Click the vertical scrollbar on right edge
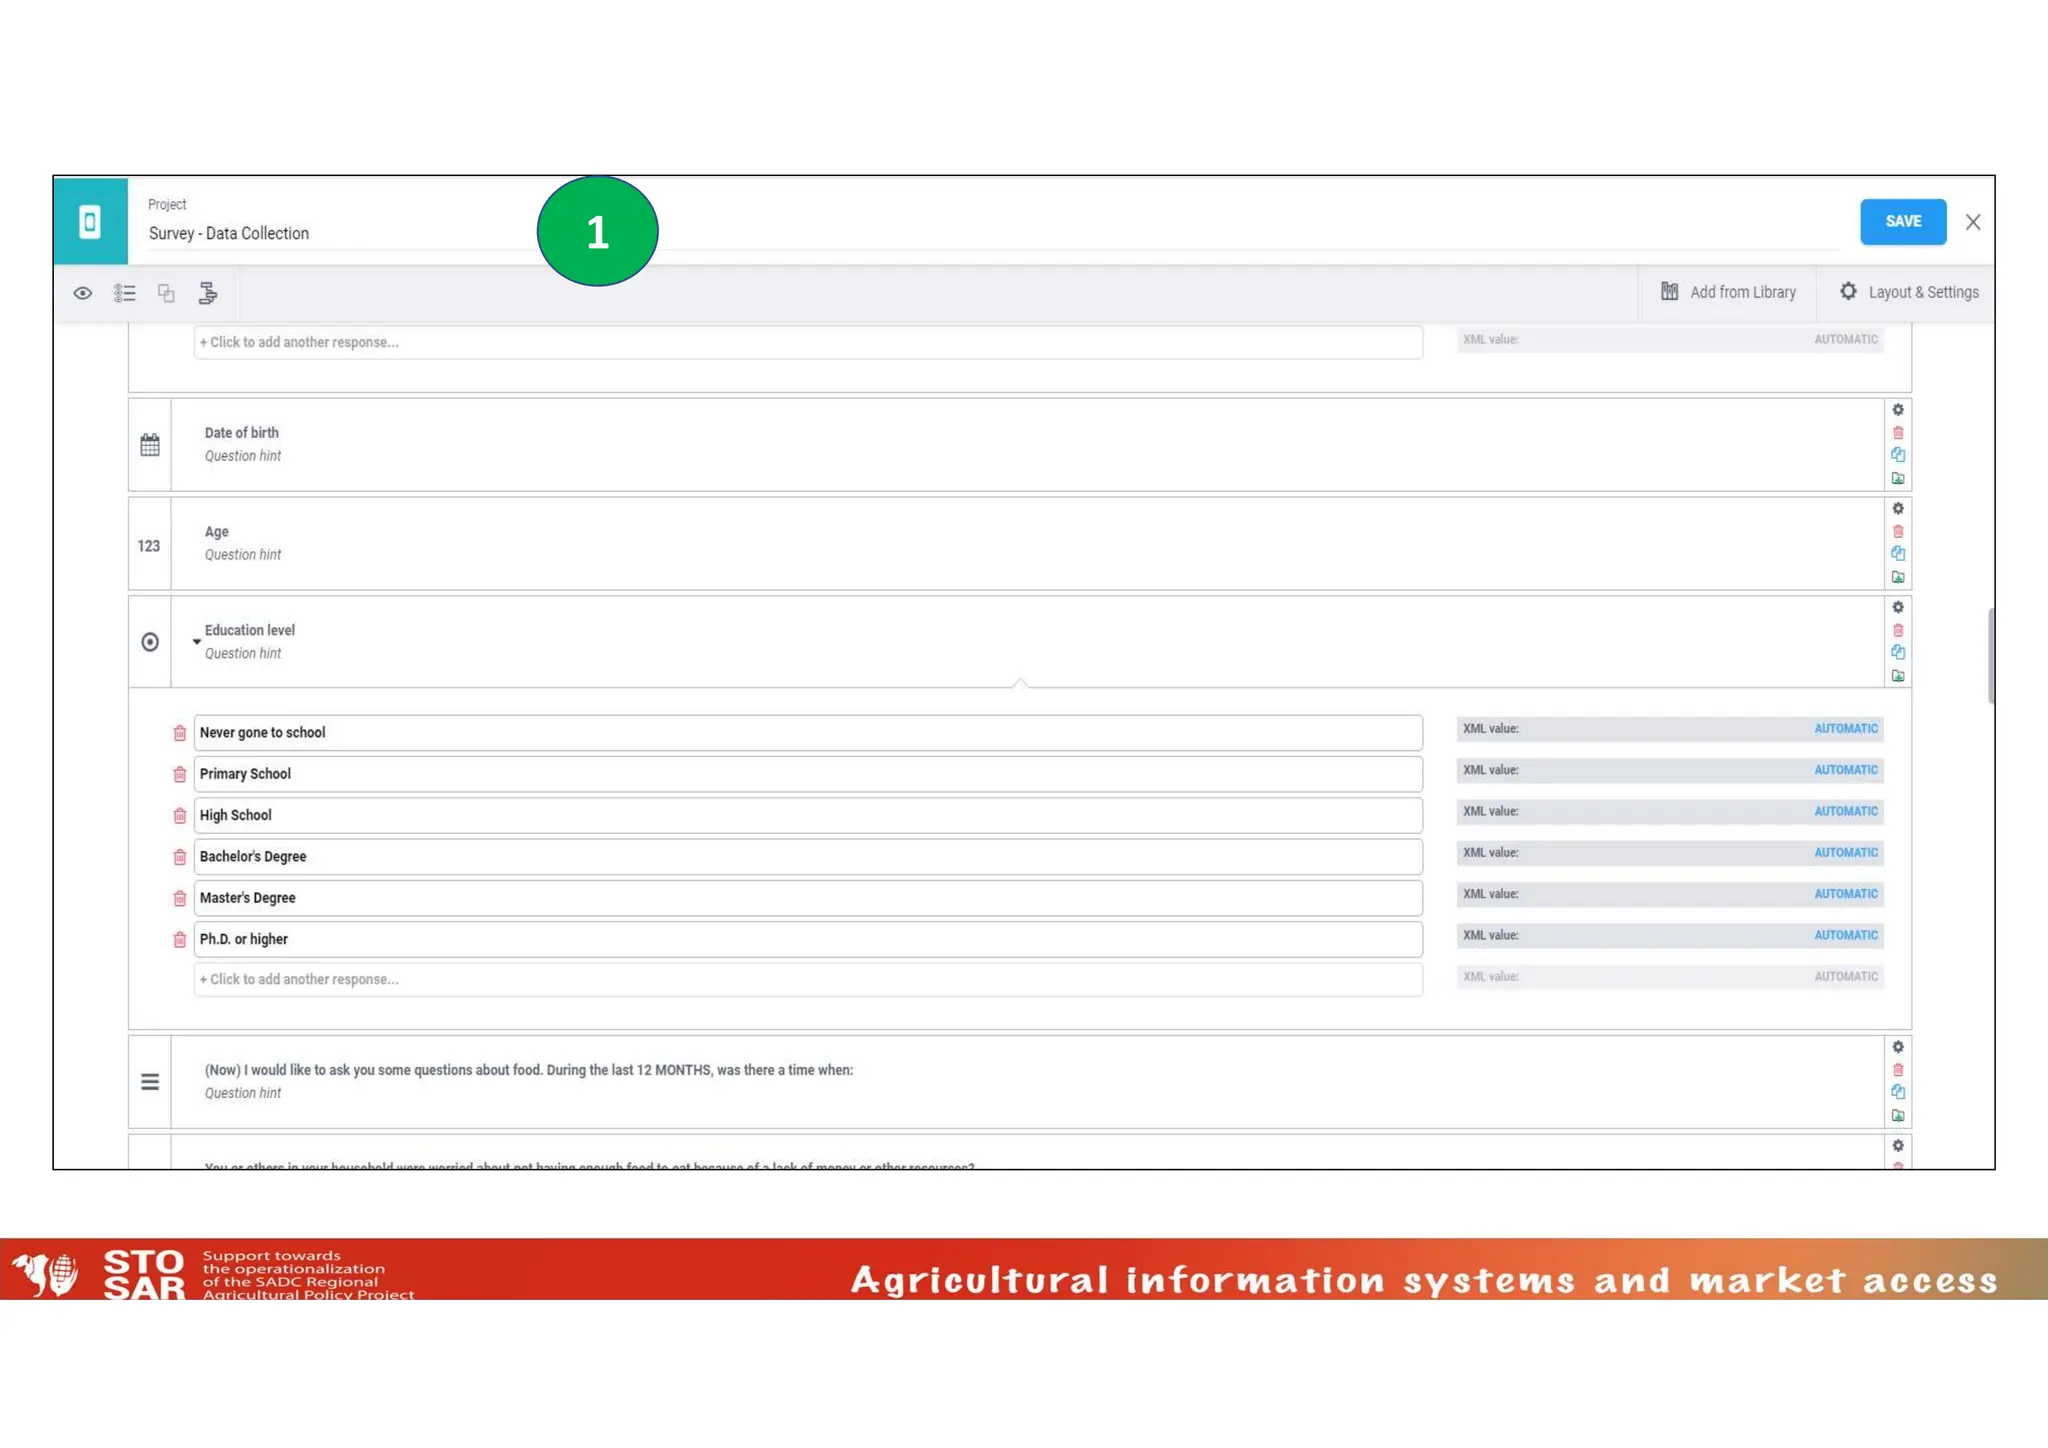This screenshot has width=2048, height=1448. click(x=1990, y=655)
